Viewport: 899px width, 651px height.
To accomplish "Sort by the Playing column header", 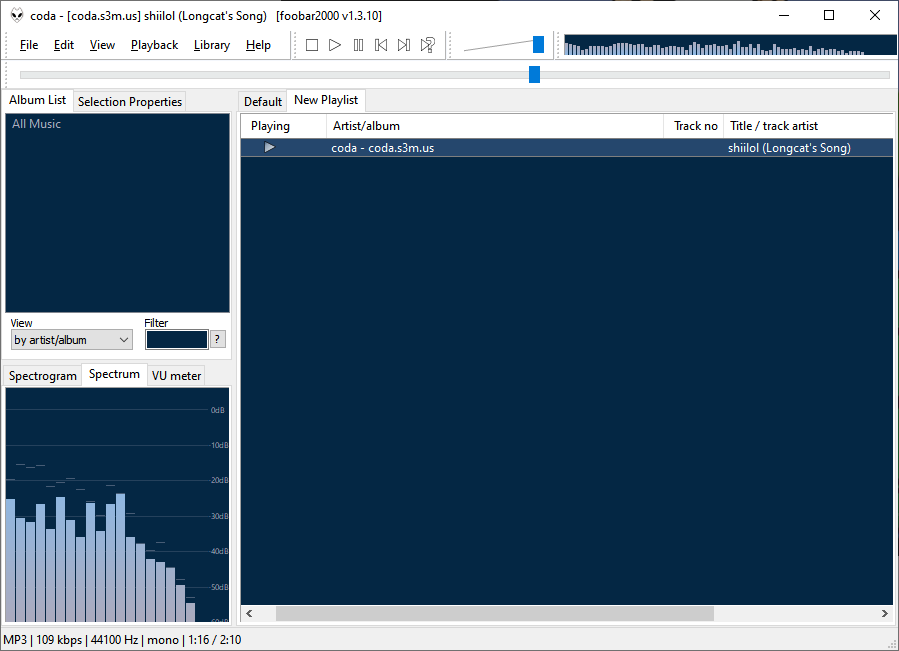I will (x=283, y=126).
